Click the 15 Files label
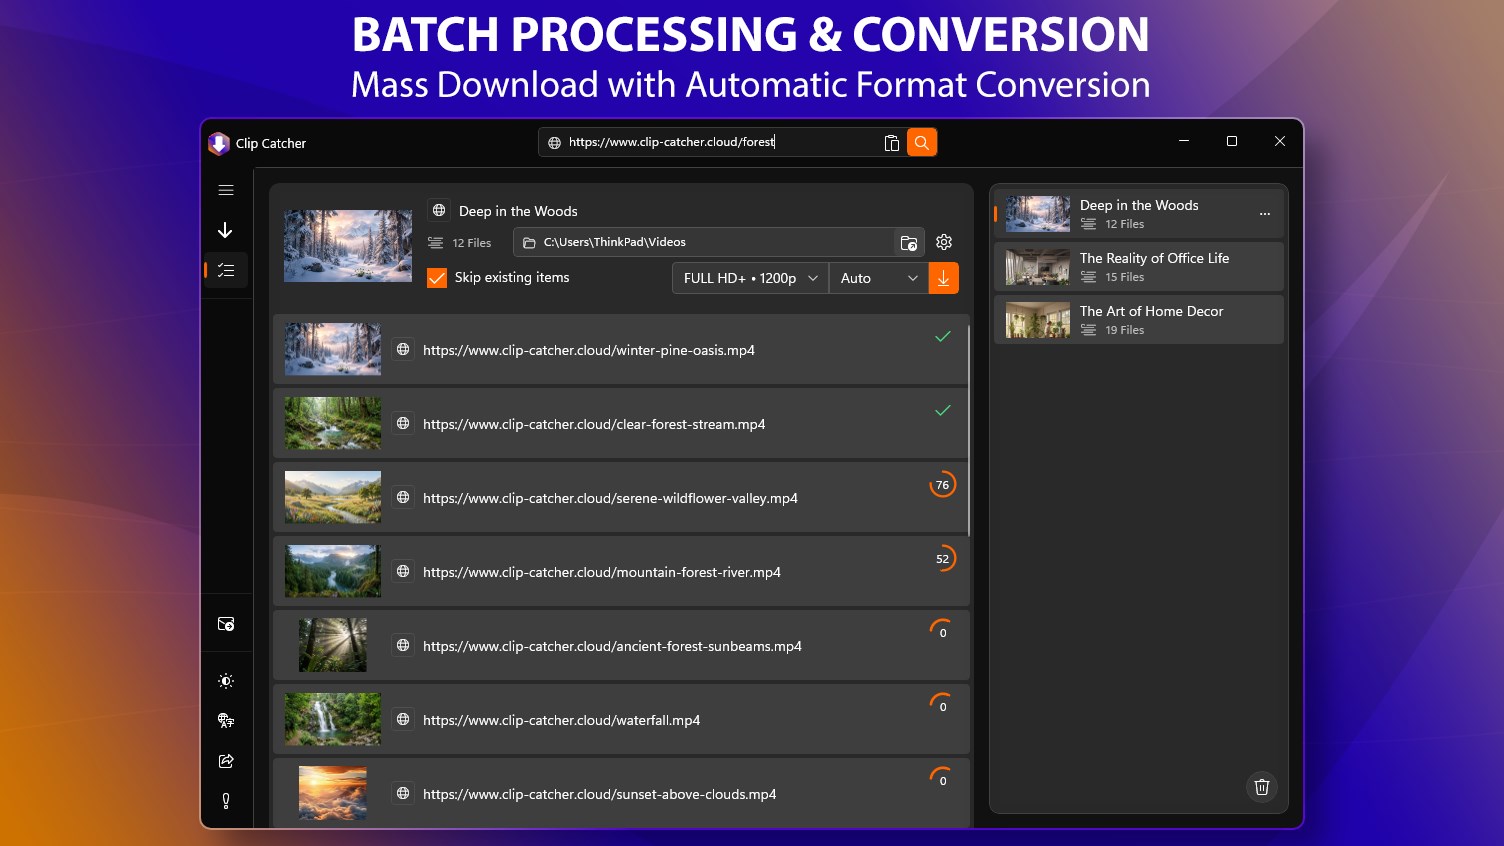This screenshot has width=1504, height=846. pos(1125,277)
